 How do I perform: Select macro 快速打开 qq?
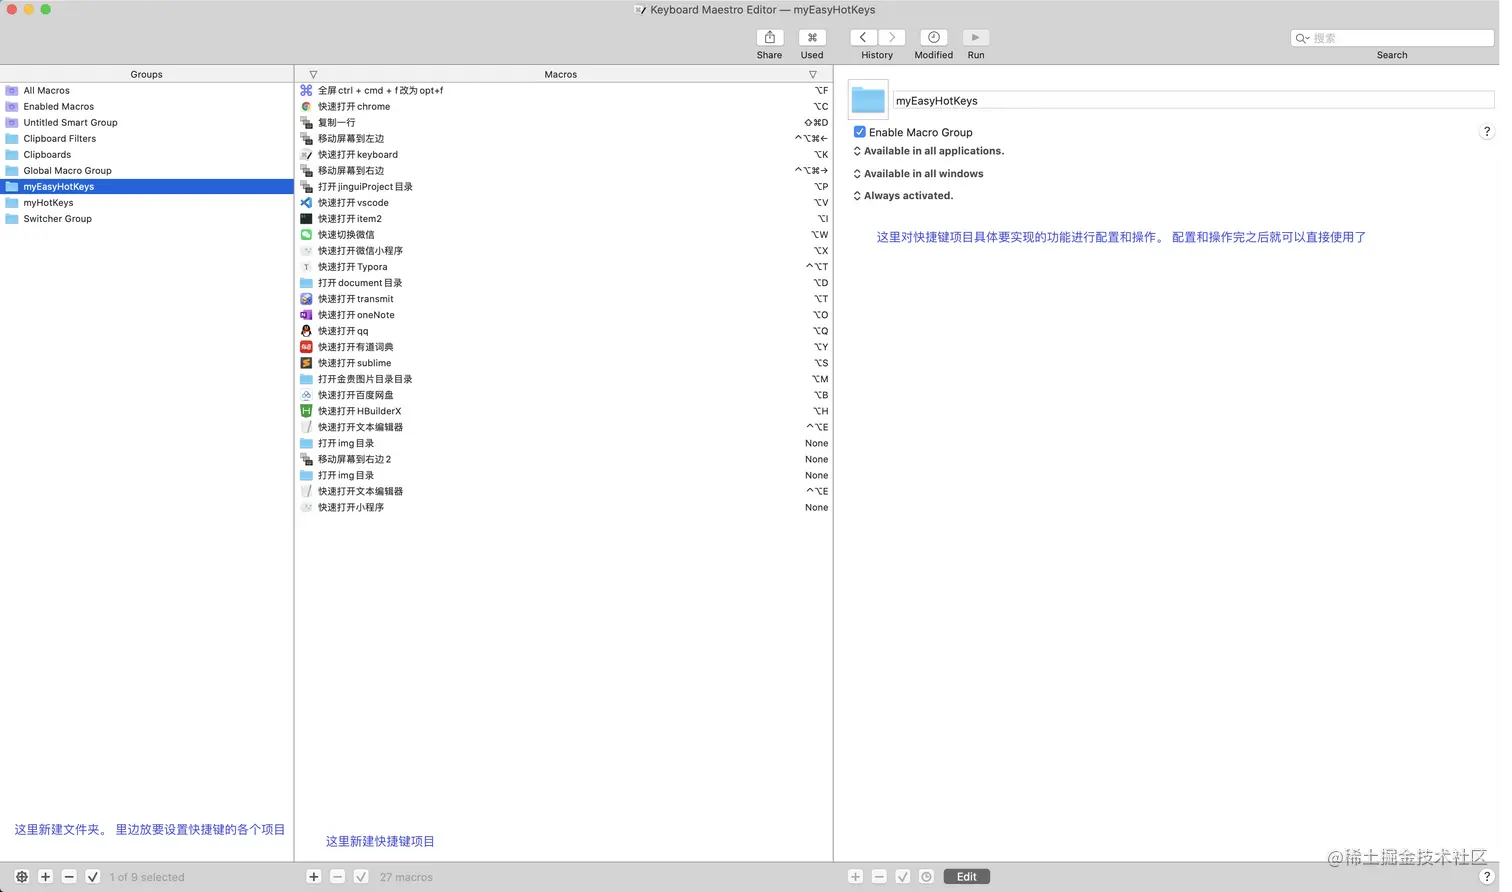click(x=564, y=330)
